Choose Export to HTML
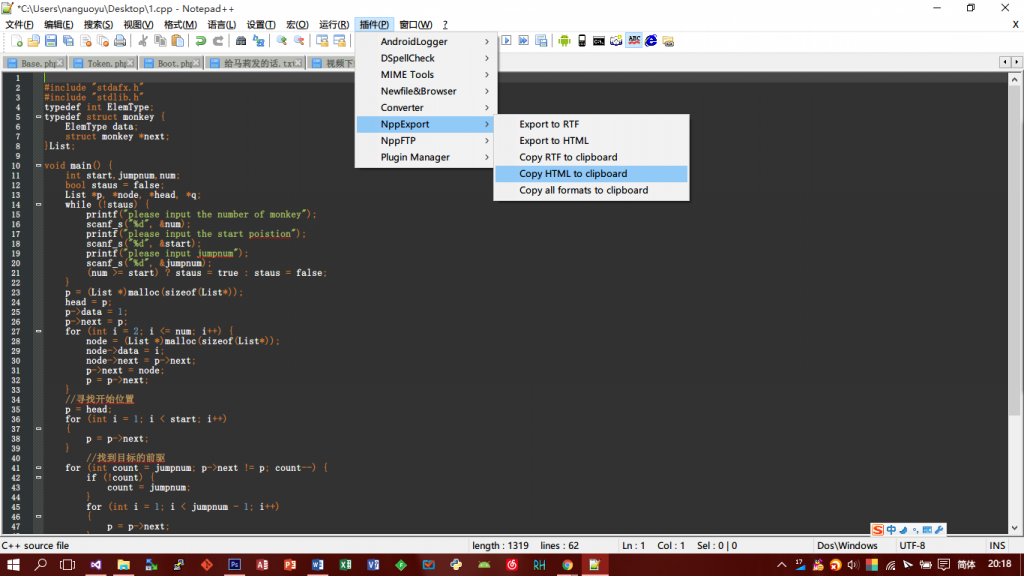Viewport: 1024px width, 576px height. tap(591, 140)
